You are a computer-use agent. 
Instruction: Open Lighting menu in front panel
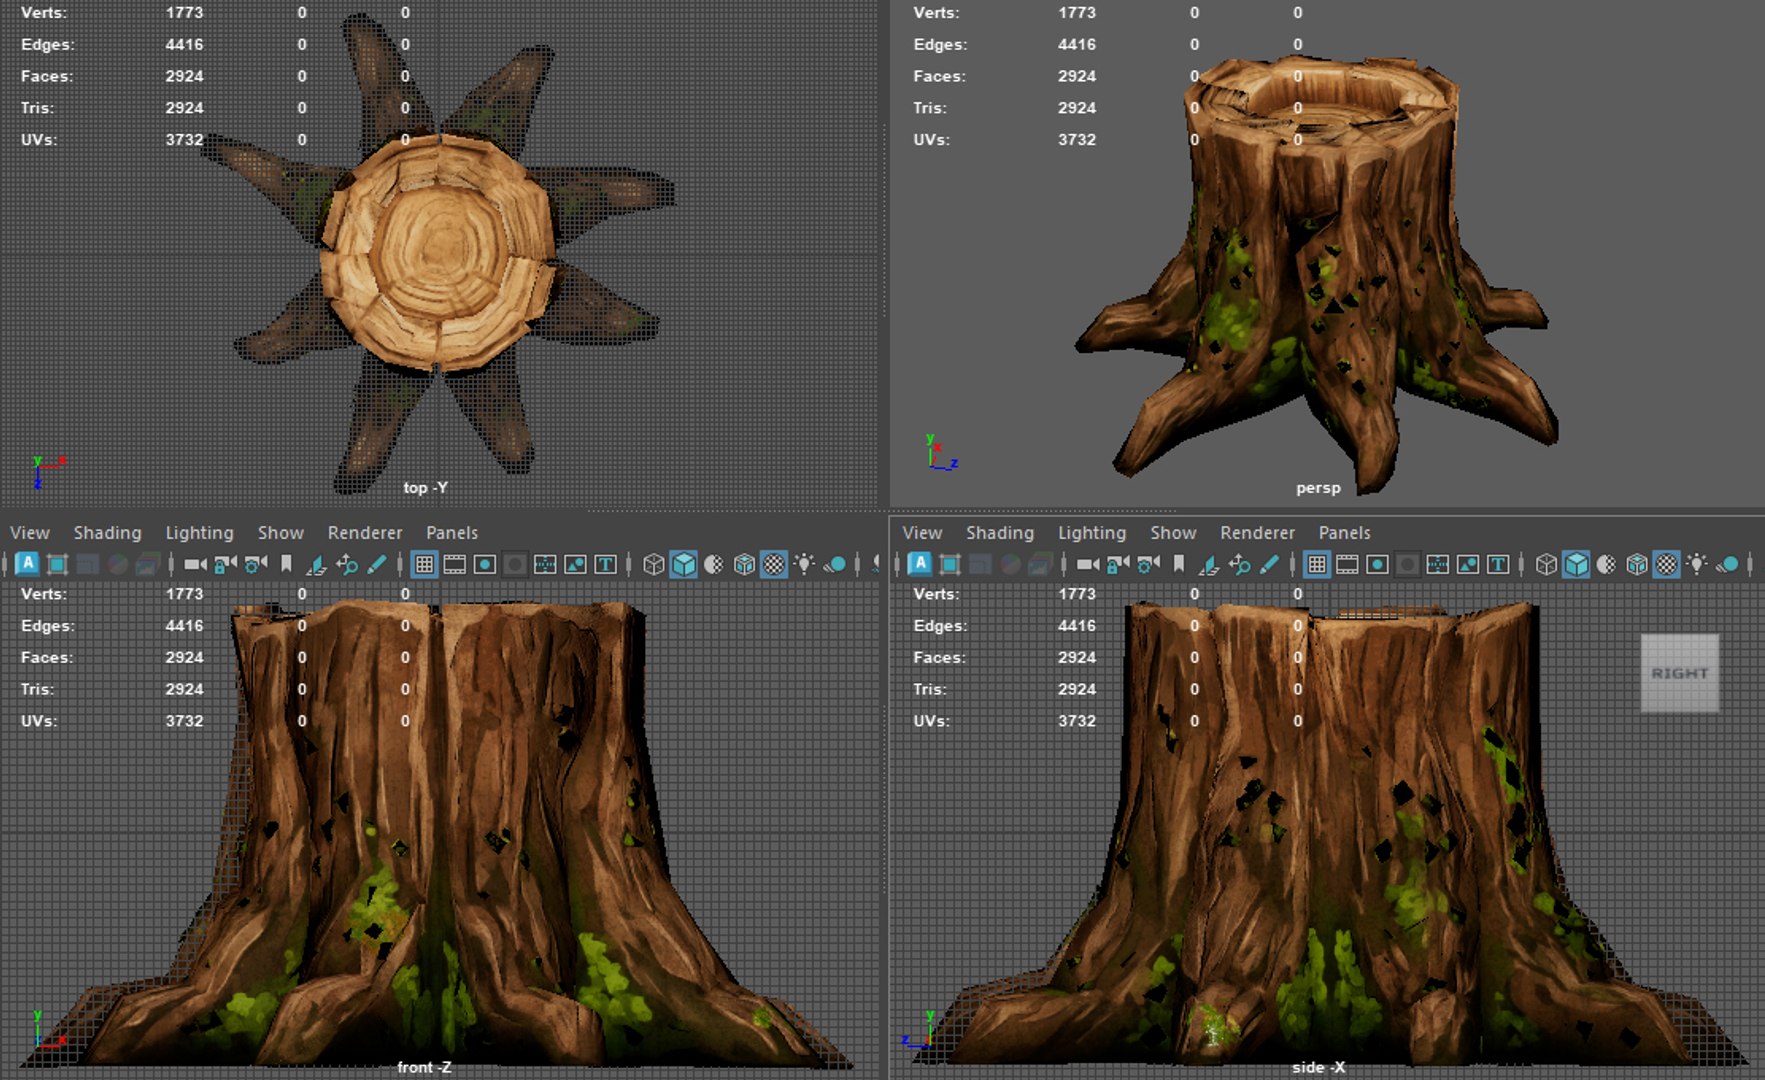(x=199, y=533)
